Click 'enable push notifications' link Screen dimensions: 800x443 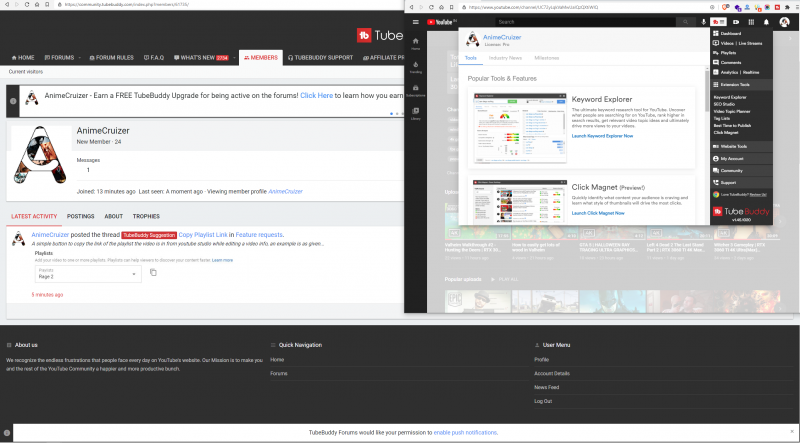point(465,432)
